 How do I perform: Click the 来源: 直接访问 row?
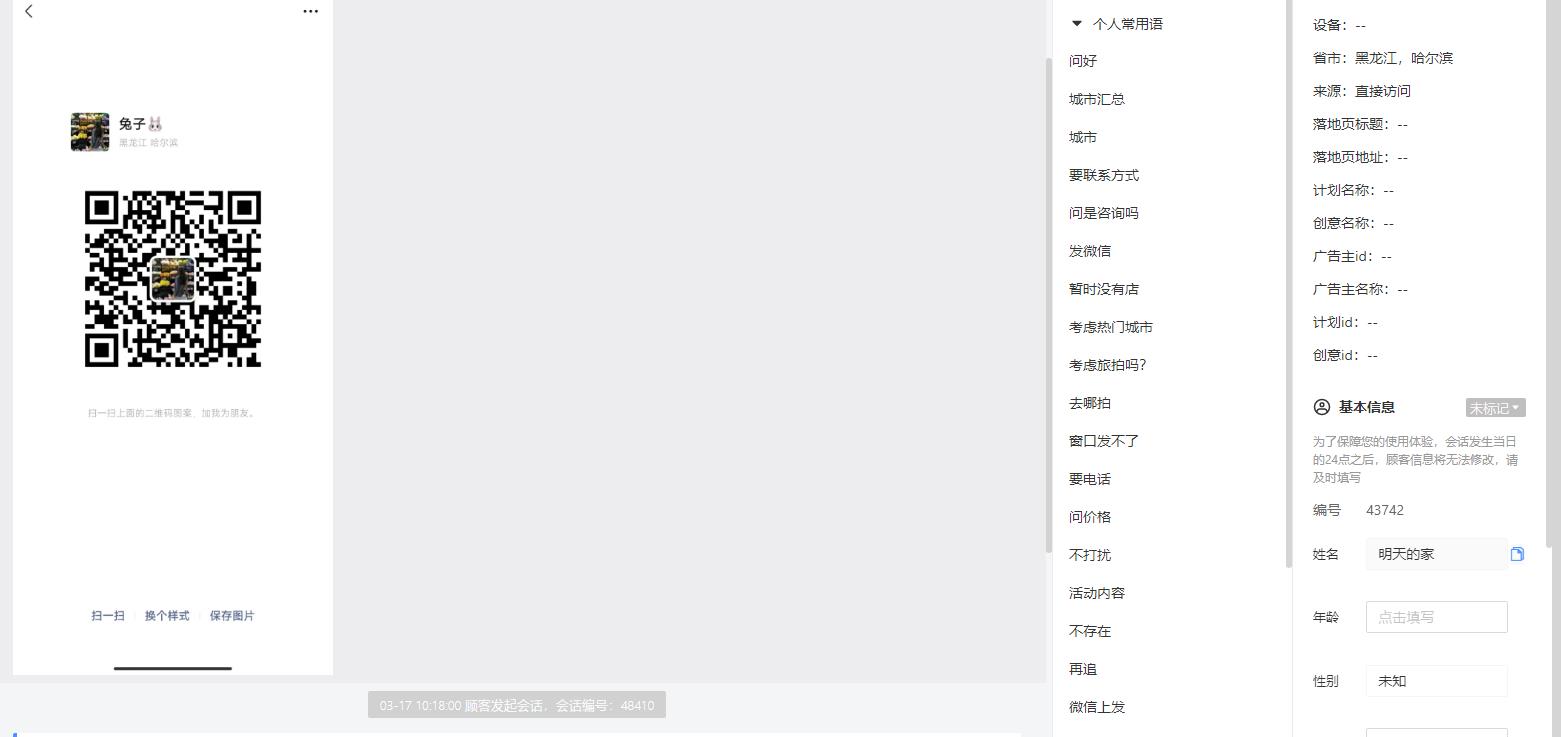[1362, 91]
